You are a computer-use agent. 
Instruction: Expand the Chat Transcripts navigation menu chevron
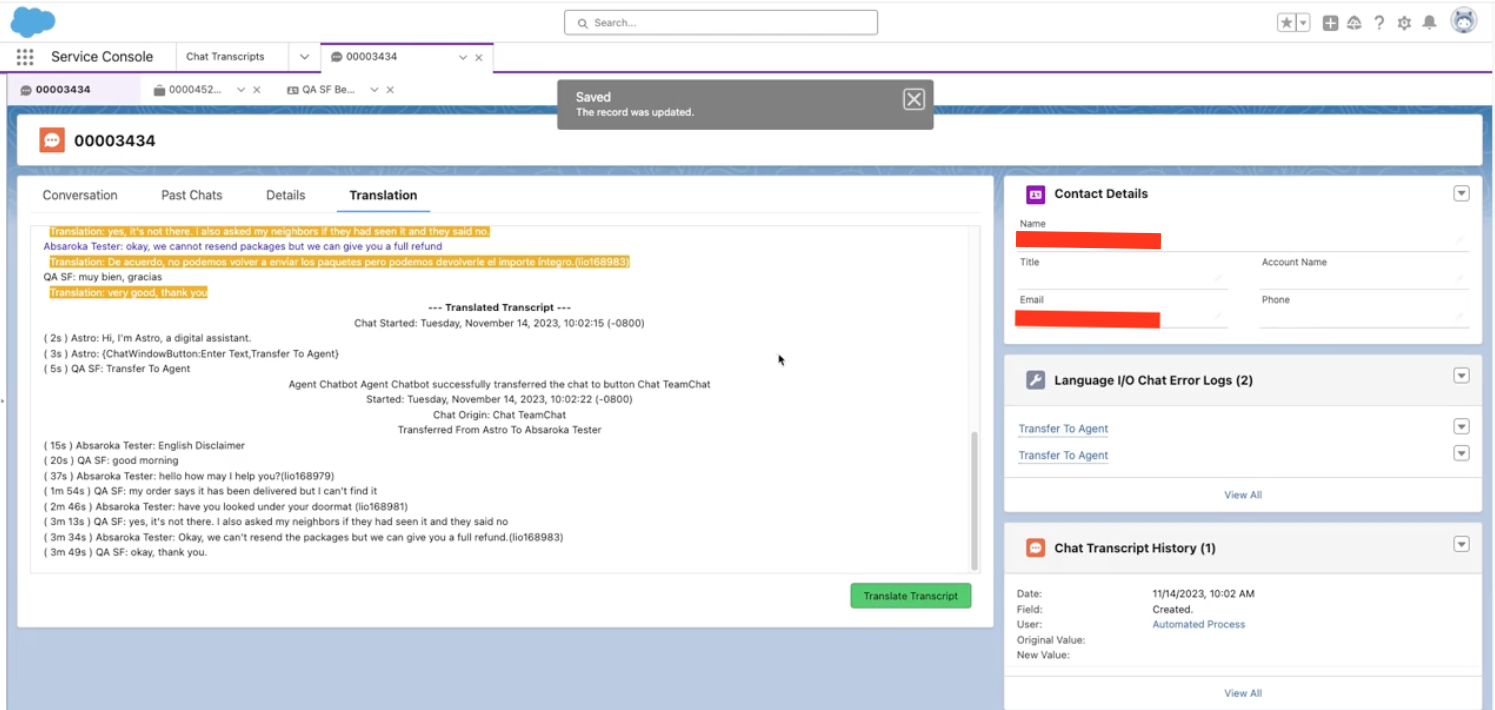(304, 57)
